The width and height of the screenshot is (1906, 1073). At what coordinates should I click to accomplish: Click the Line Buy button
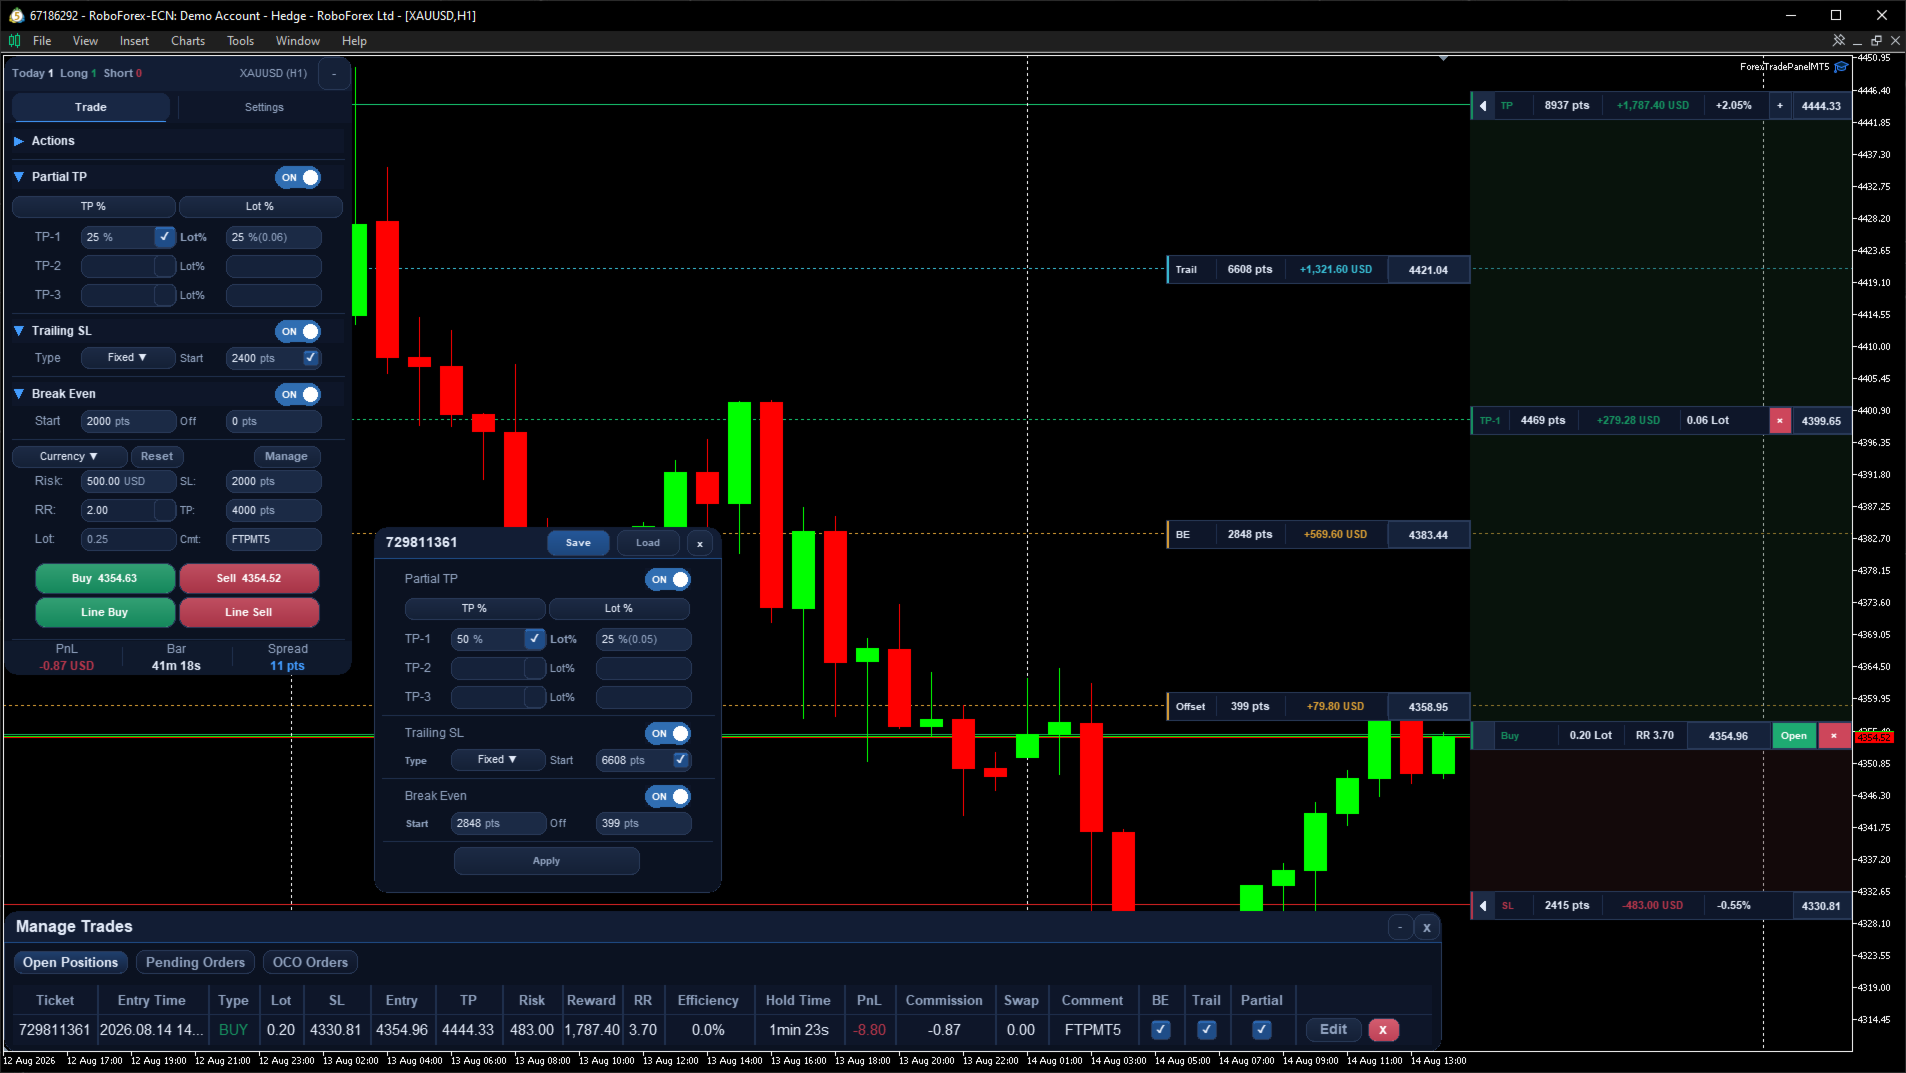point(105,613)
